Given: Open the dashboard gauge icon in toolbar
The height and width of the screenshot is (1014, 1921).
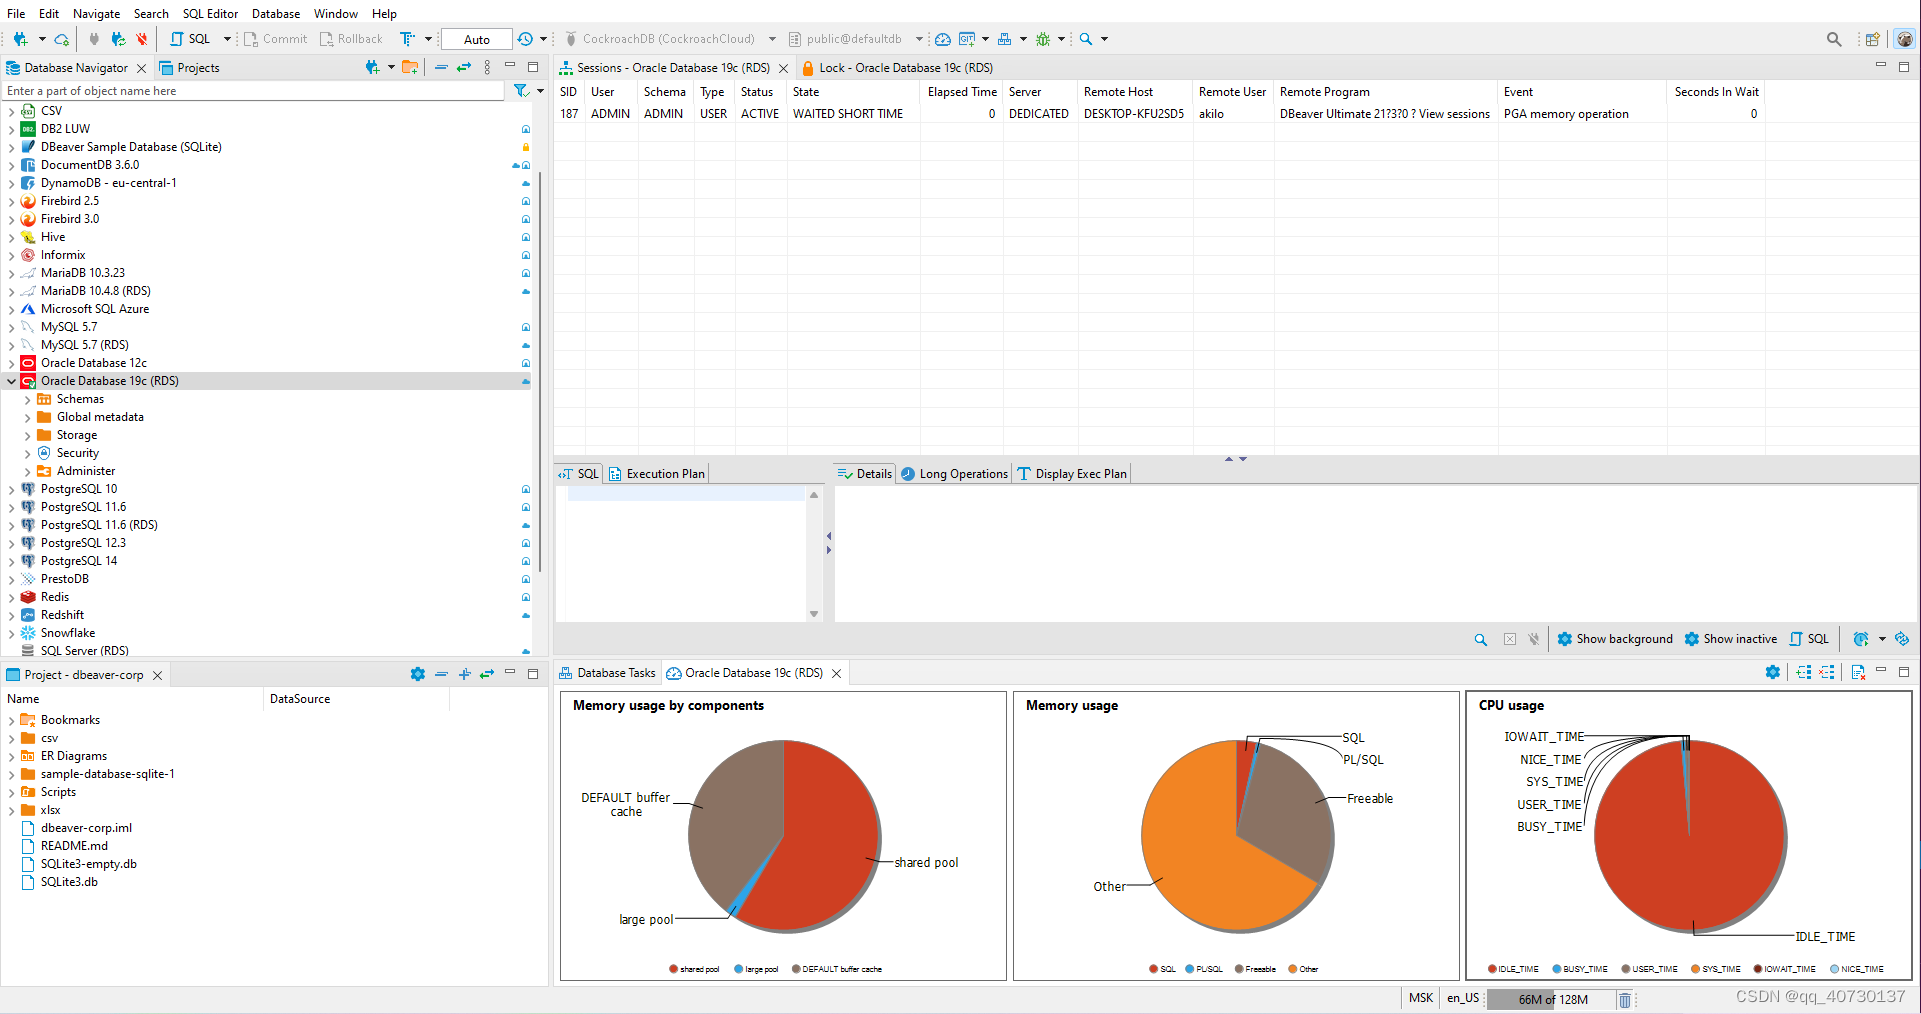Looking at the screenshot, I should coord(943,39).
